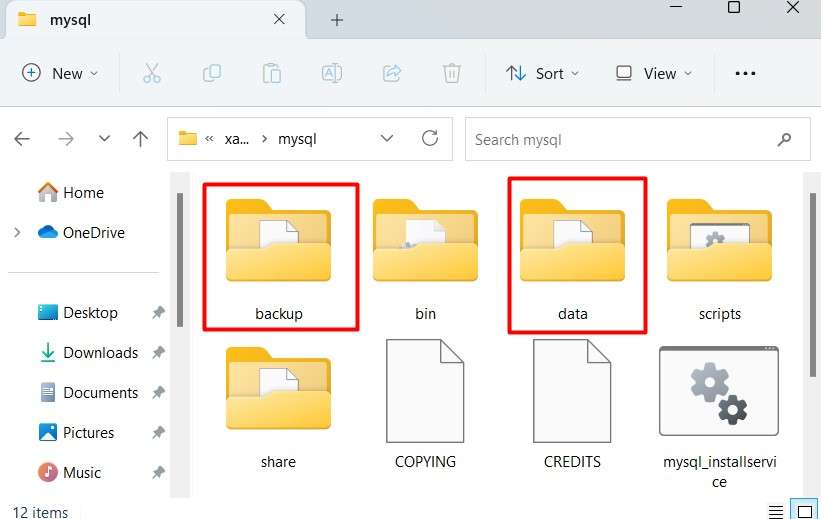Select the CREDITS file
Viewport: 821px width, 519px height.
572,404
